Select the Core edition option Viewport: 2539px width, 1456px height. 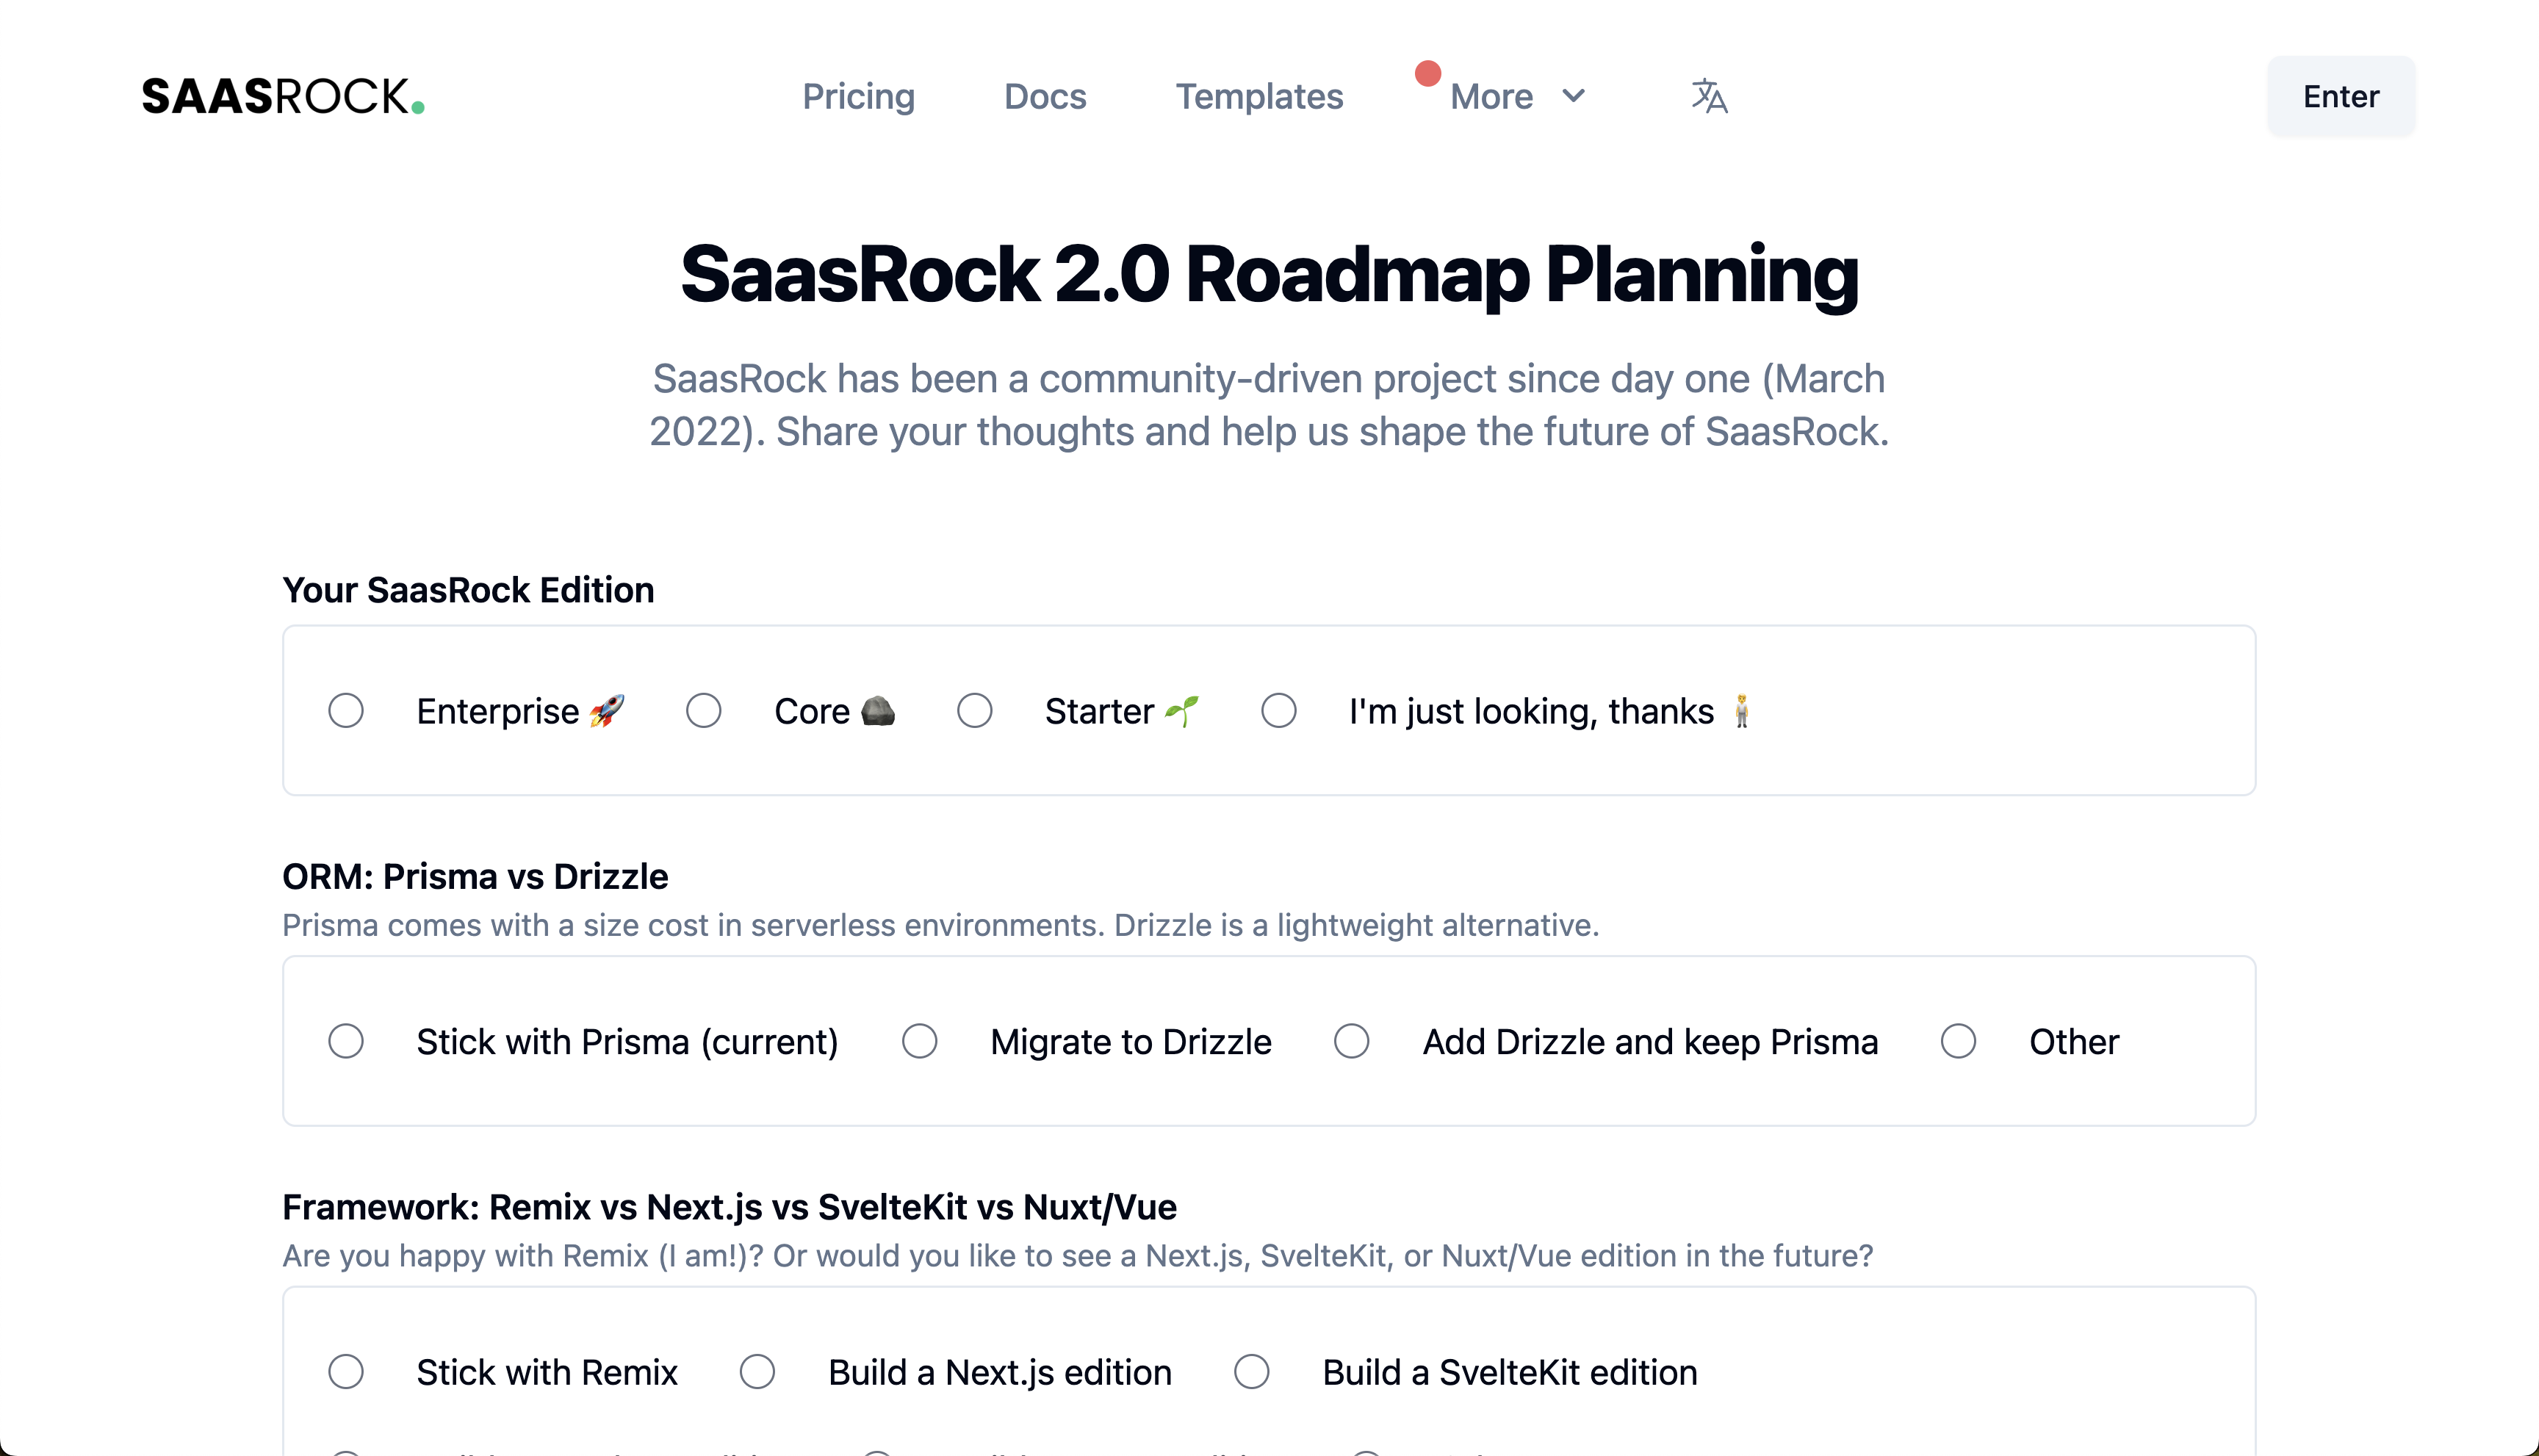(704, 710)
